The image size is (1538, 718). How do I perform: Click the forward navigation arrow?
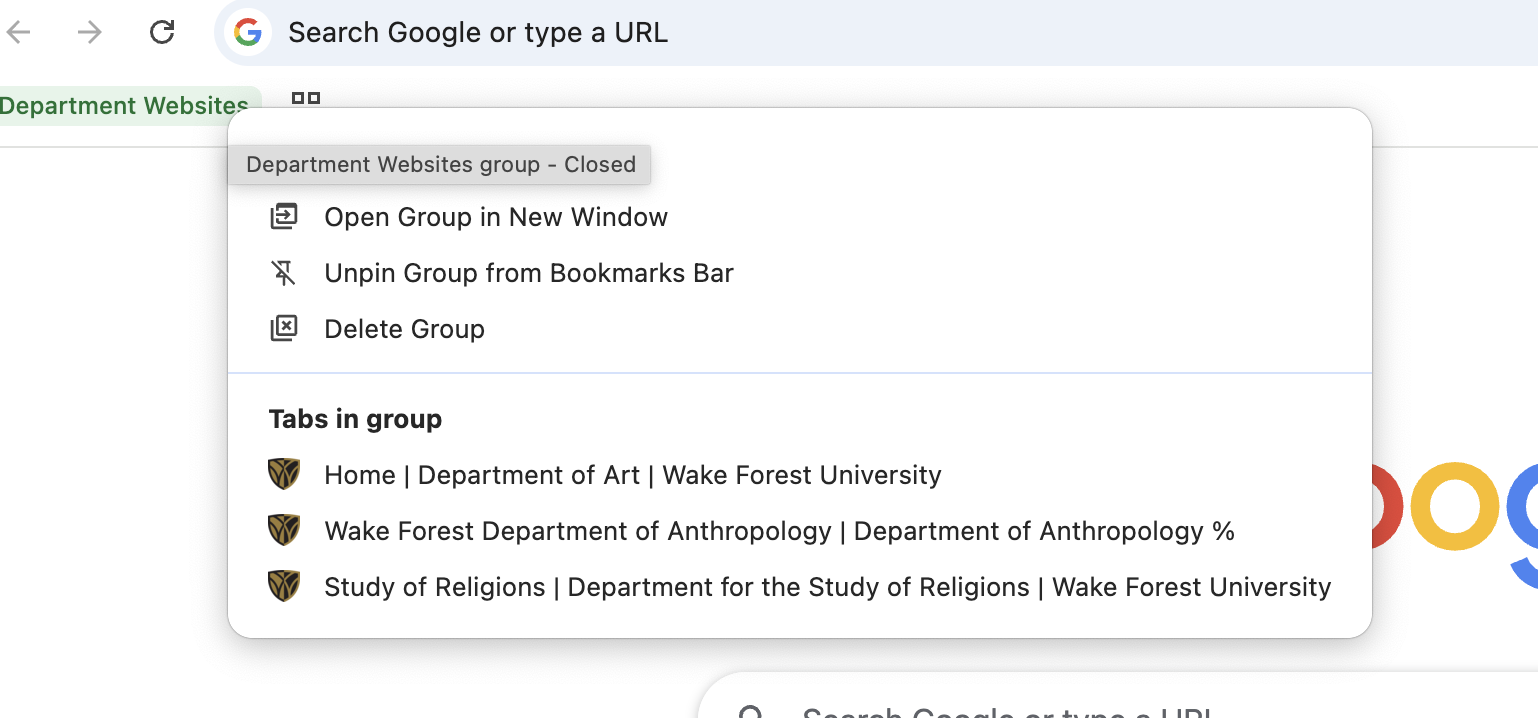coord(88,31)
